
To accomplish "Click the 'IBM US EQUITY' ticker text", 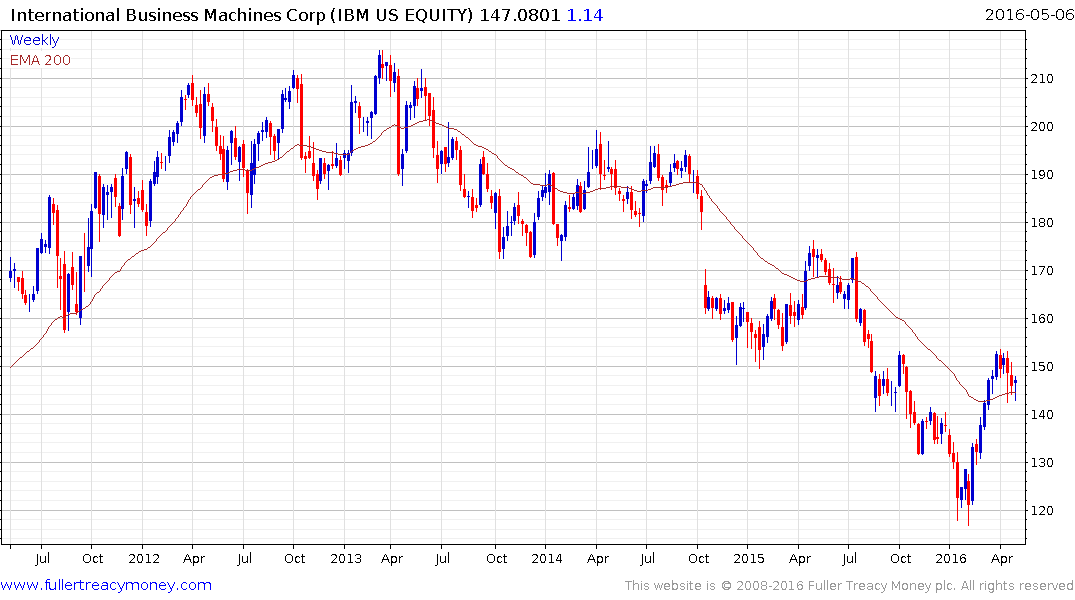I will click(x=402, y=15).
